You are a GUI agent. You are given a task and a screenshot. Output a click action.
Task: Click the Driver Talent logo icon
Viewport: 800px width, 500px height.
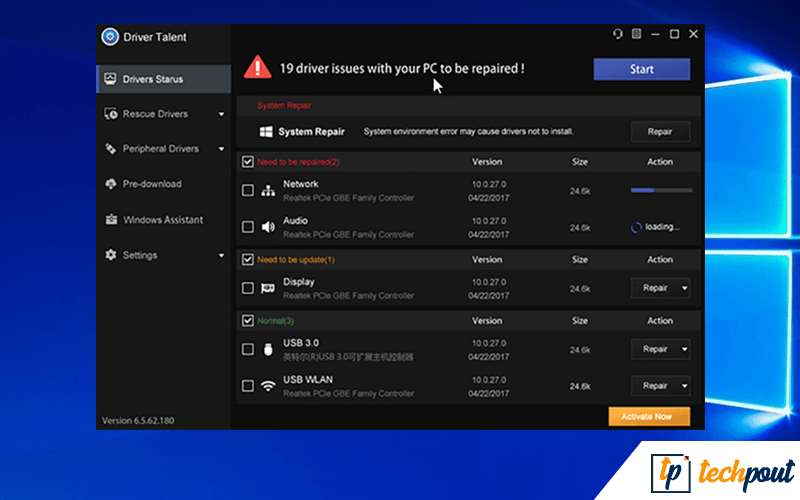110,37
